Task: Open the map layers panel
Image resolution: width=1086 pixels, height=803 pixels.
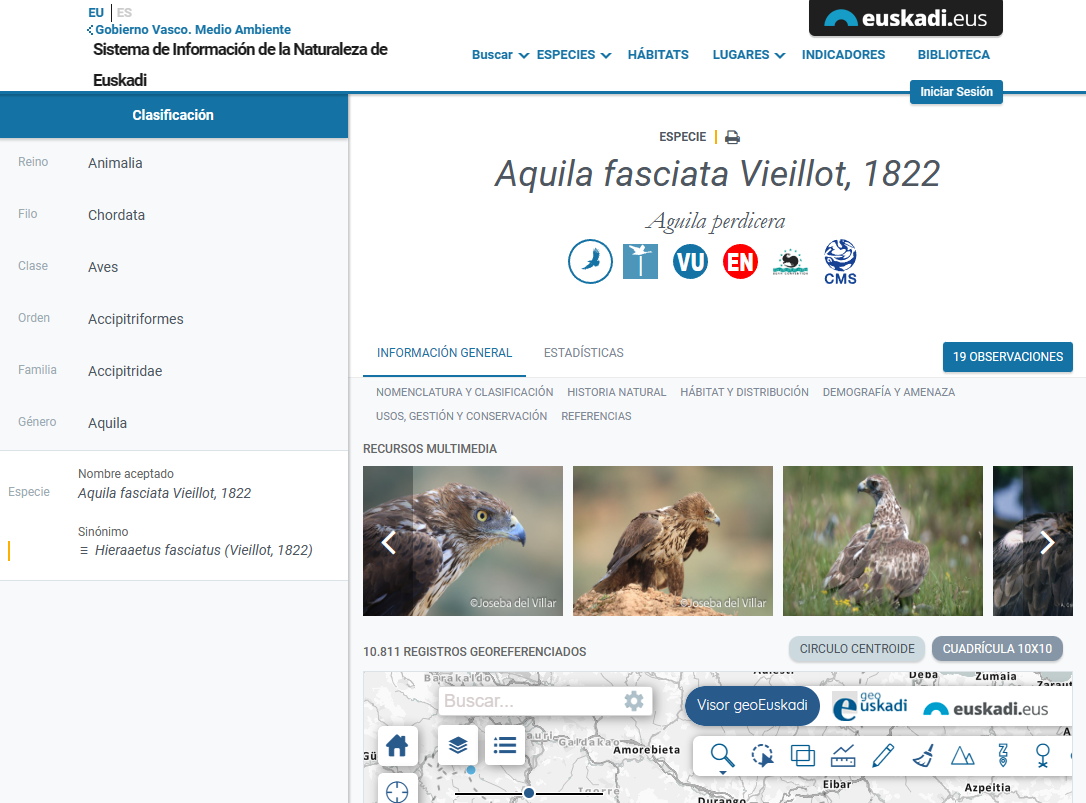Action: click(456, 745)
